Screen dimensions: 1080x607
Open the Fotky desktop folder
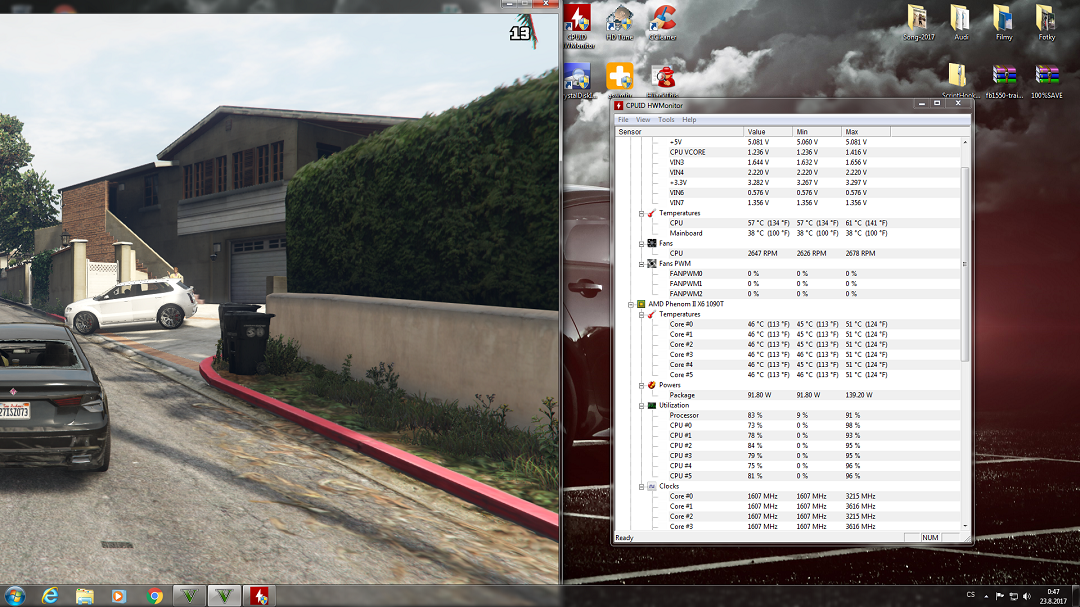point(1046,22)
